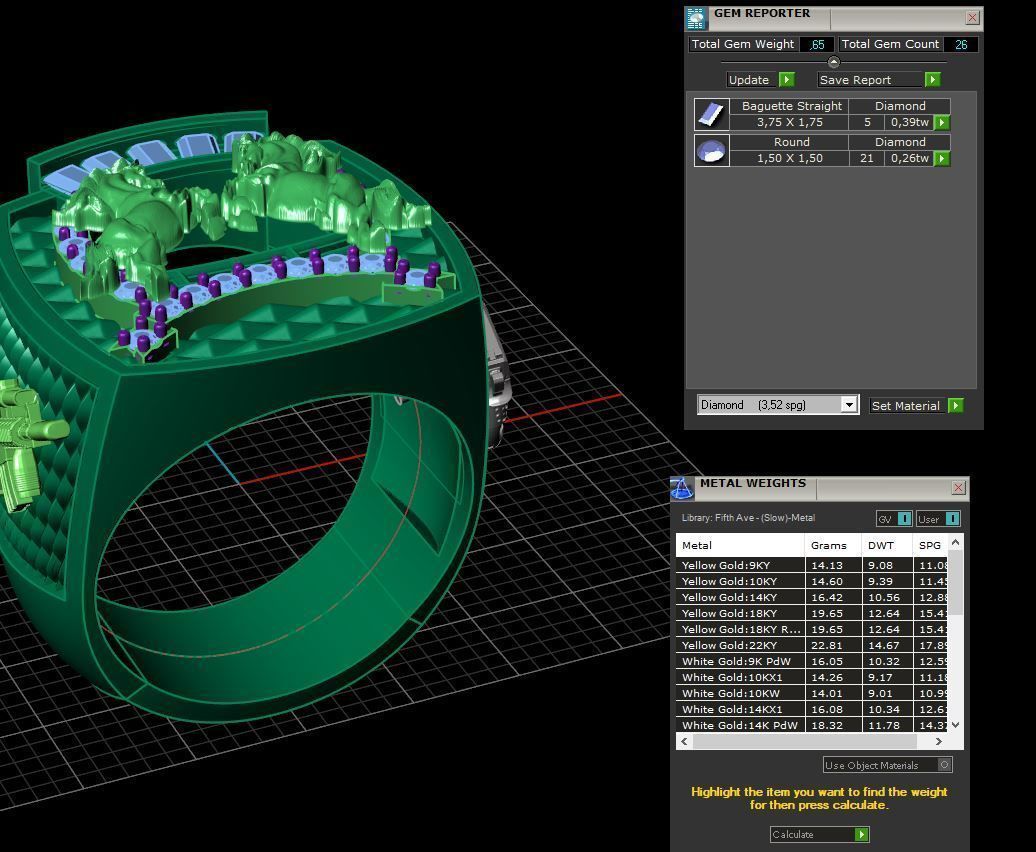Click the Set Material button
Screen dimensions: 1036x852
click(908, 406)
